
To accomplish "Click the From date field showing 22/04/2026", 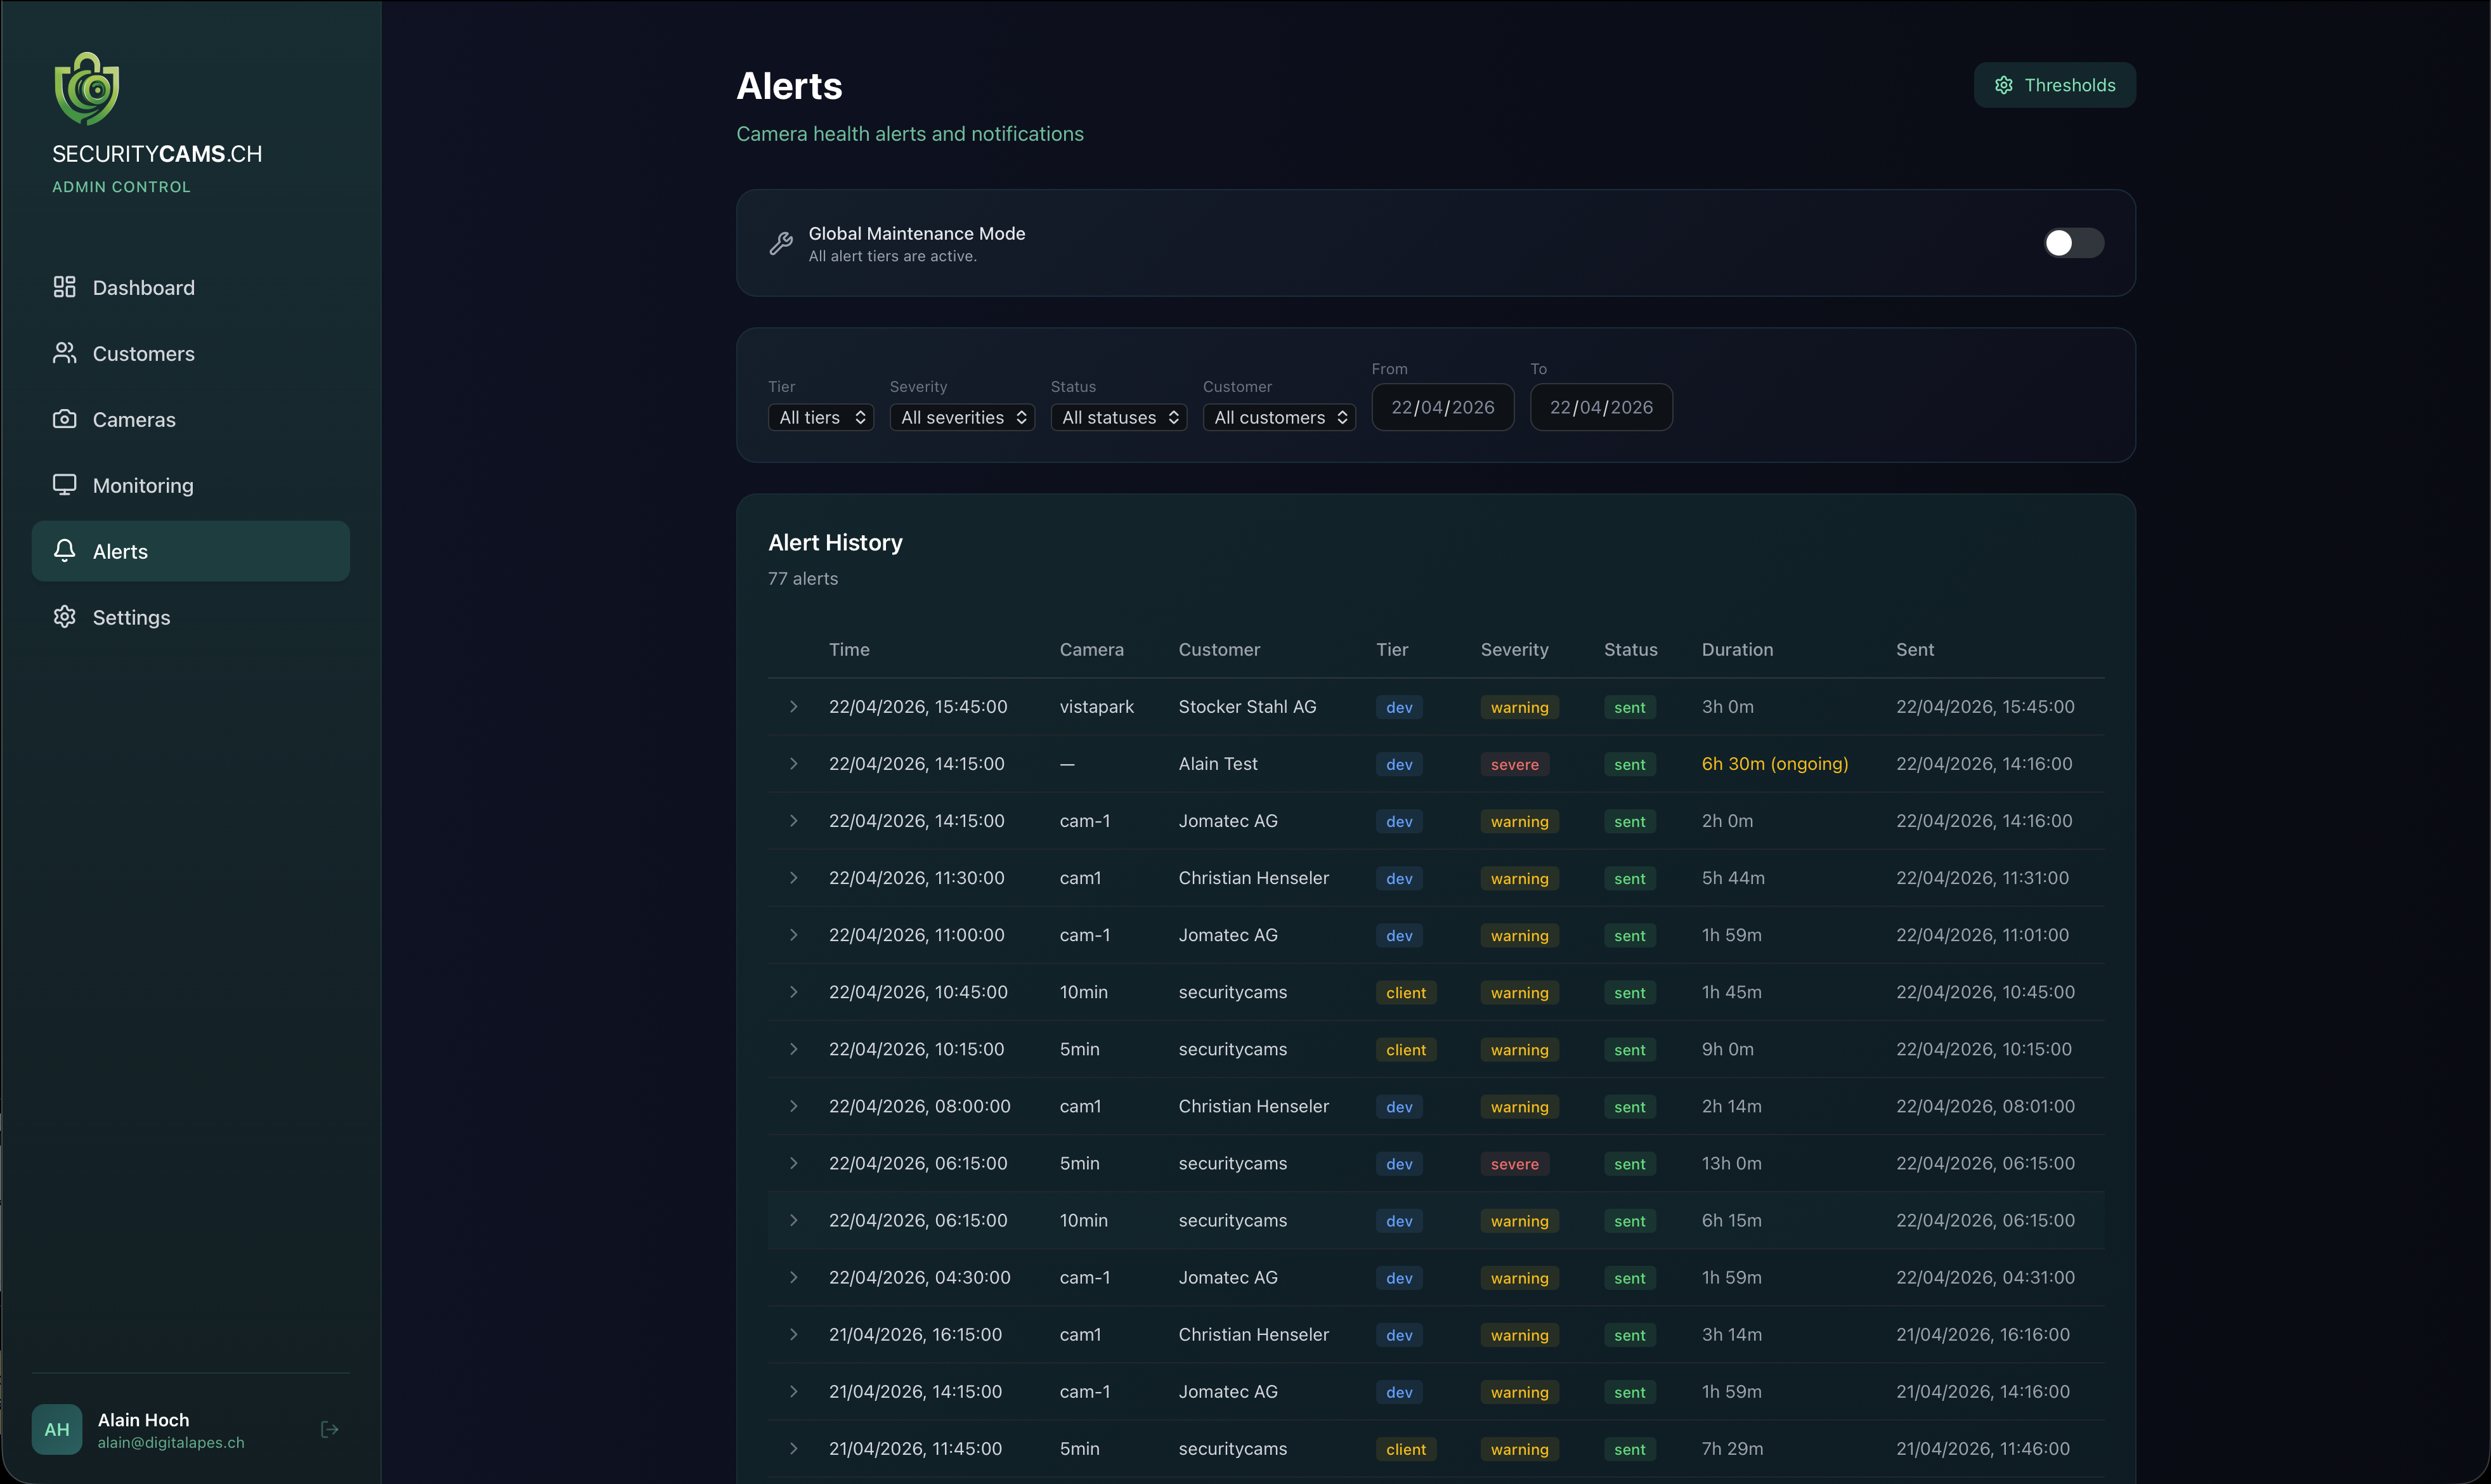I will coord(1442,407).
